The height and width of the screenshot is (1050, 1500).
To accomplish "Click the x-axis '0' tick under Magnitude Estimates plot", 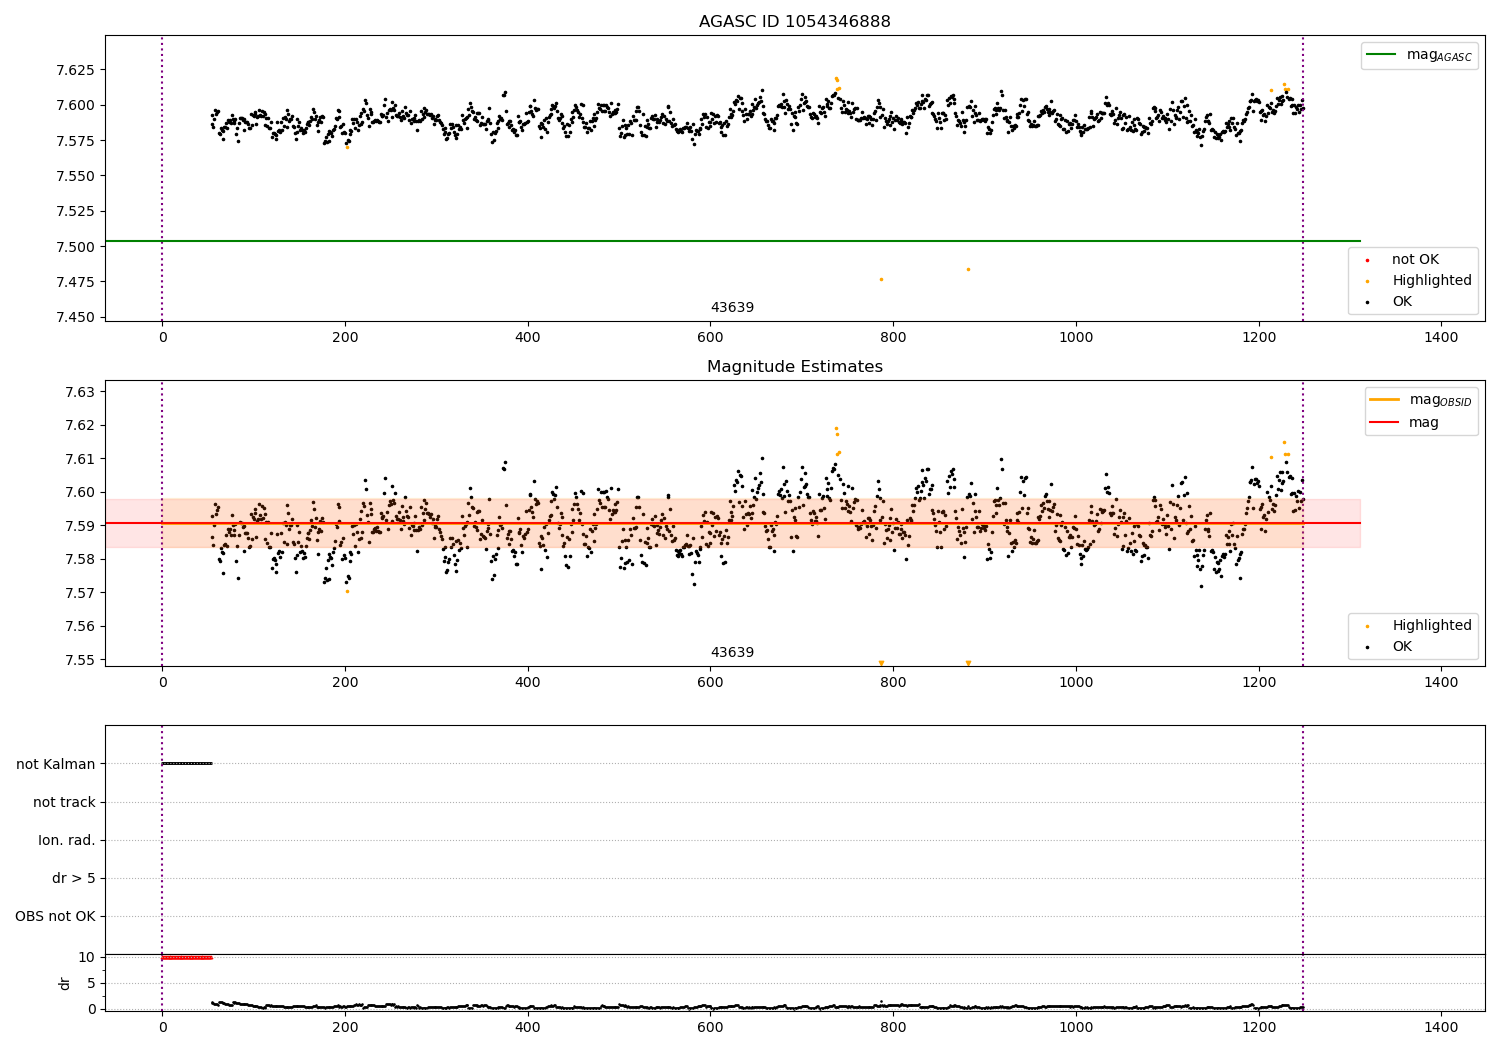I will 162,683.
